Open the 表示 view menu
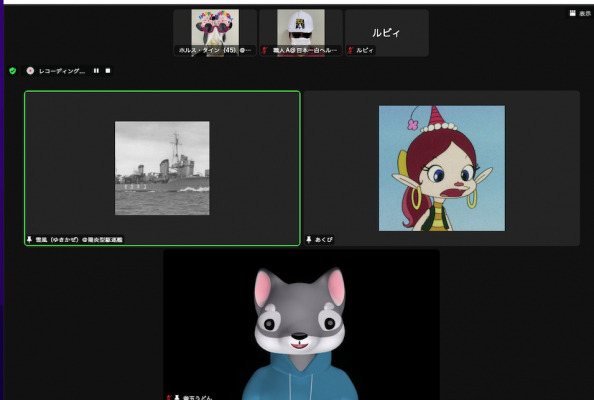This screenshot has height=400, width=594. click(x=585, y=14)
